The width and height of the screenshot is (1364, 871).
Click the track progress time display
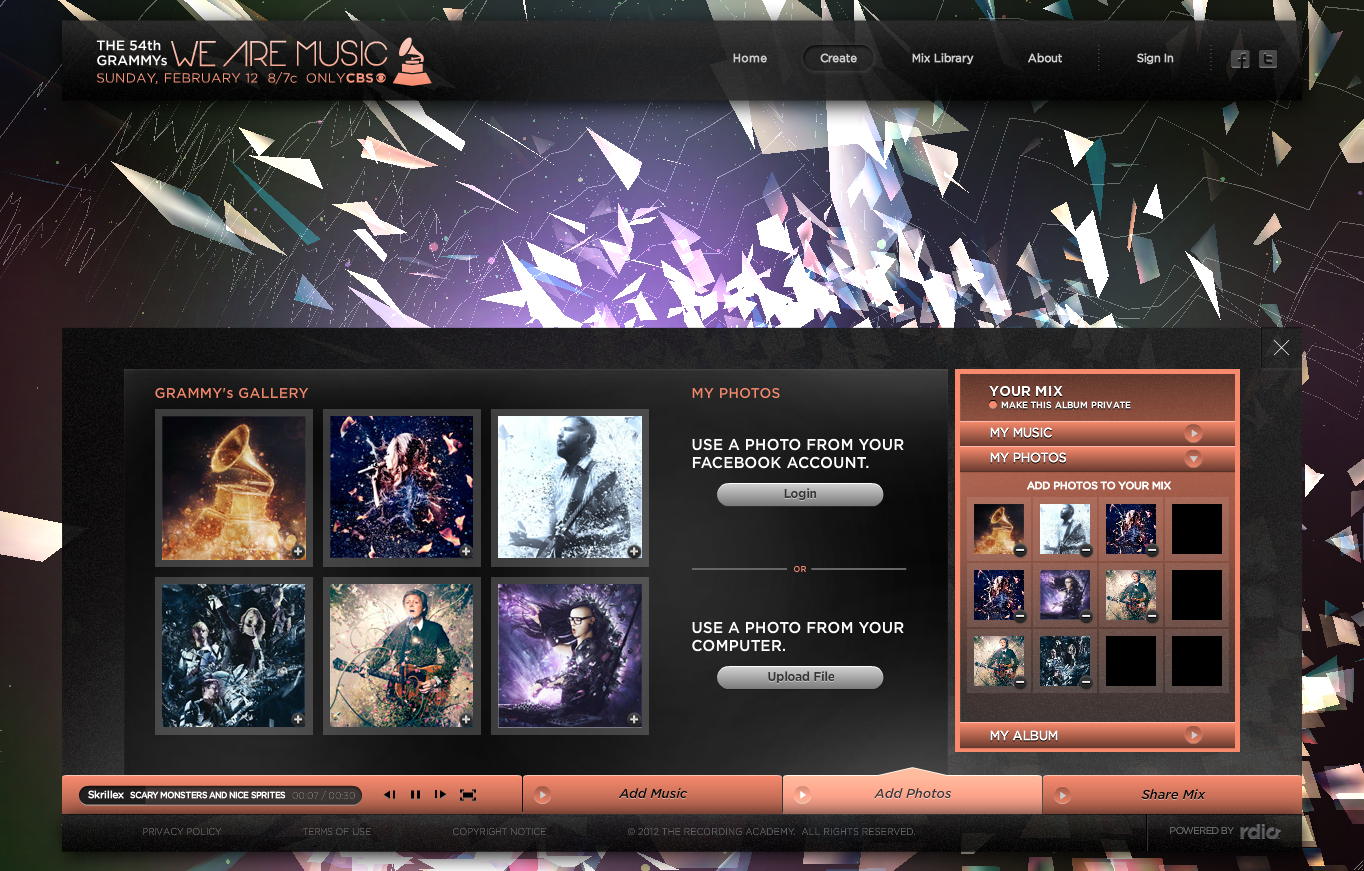(x=323, y=796)
